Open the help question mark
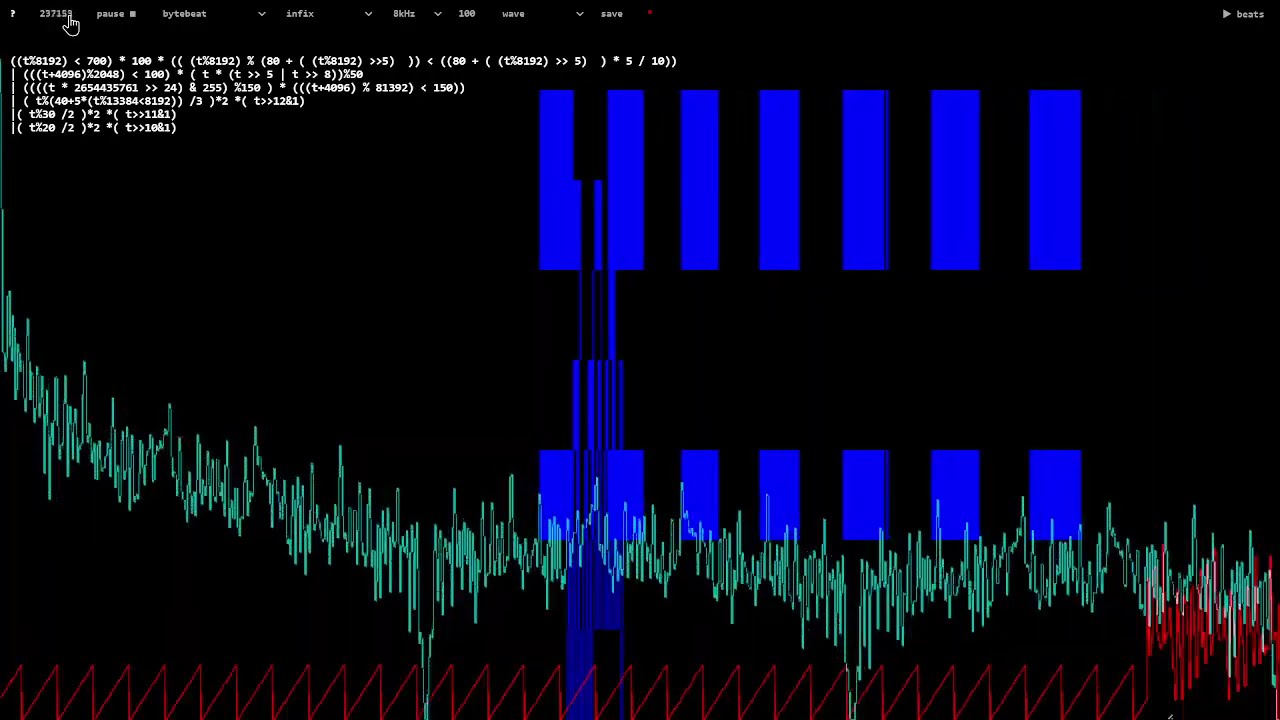This screenshot has width=1280, height=720. coord(13,14)
